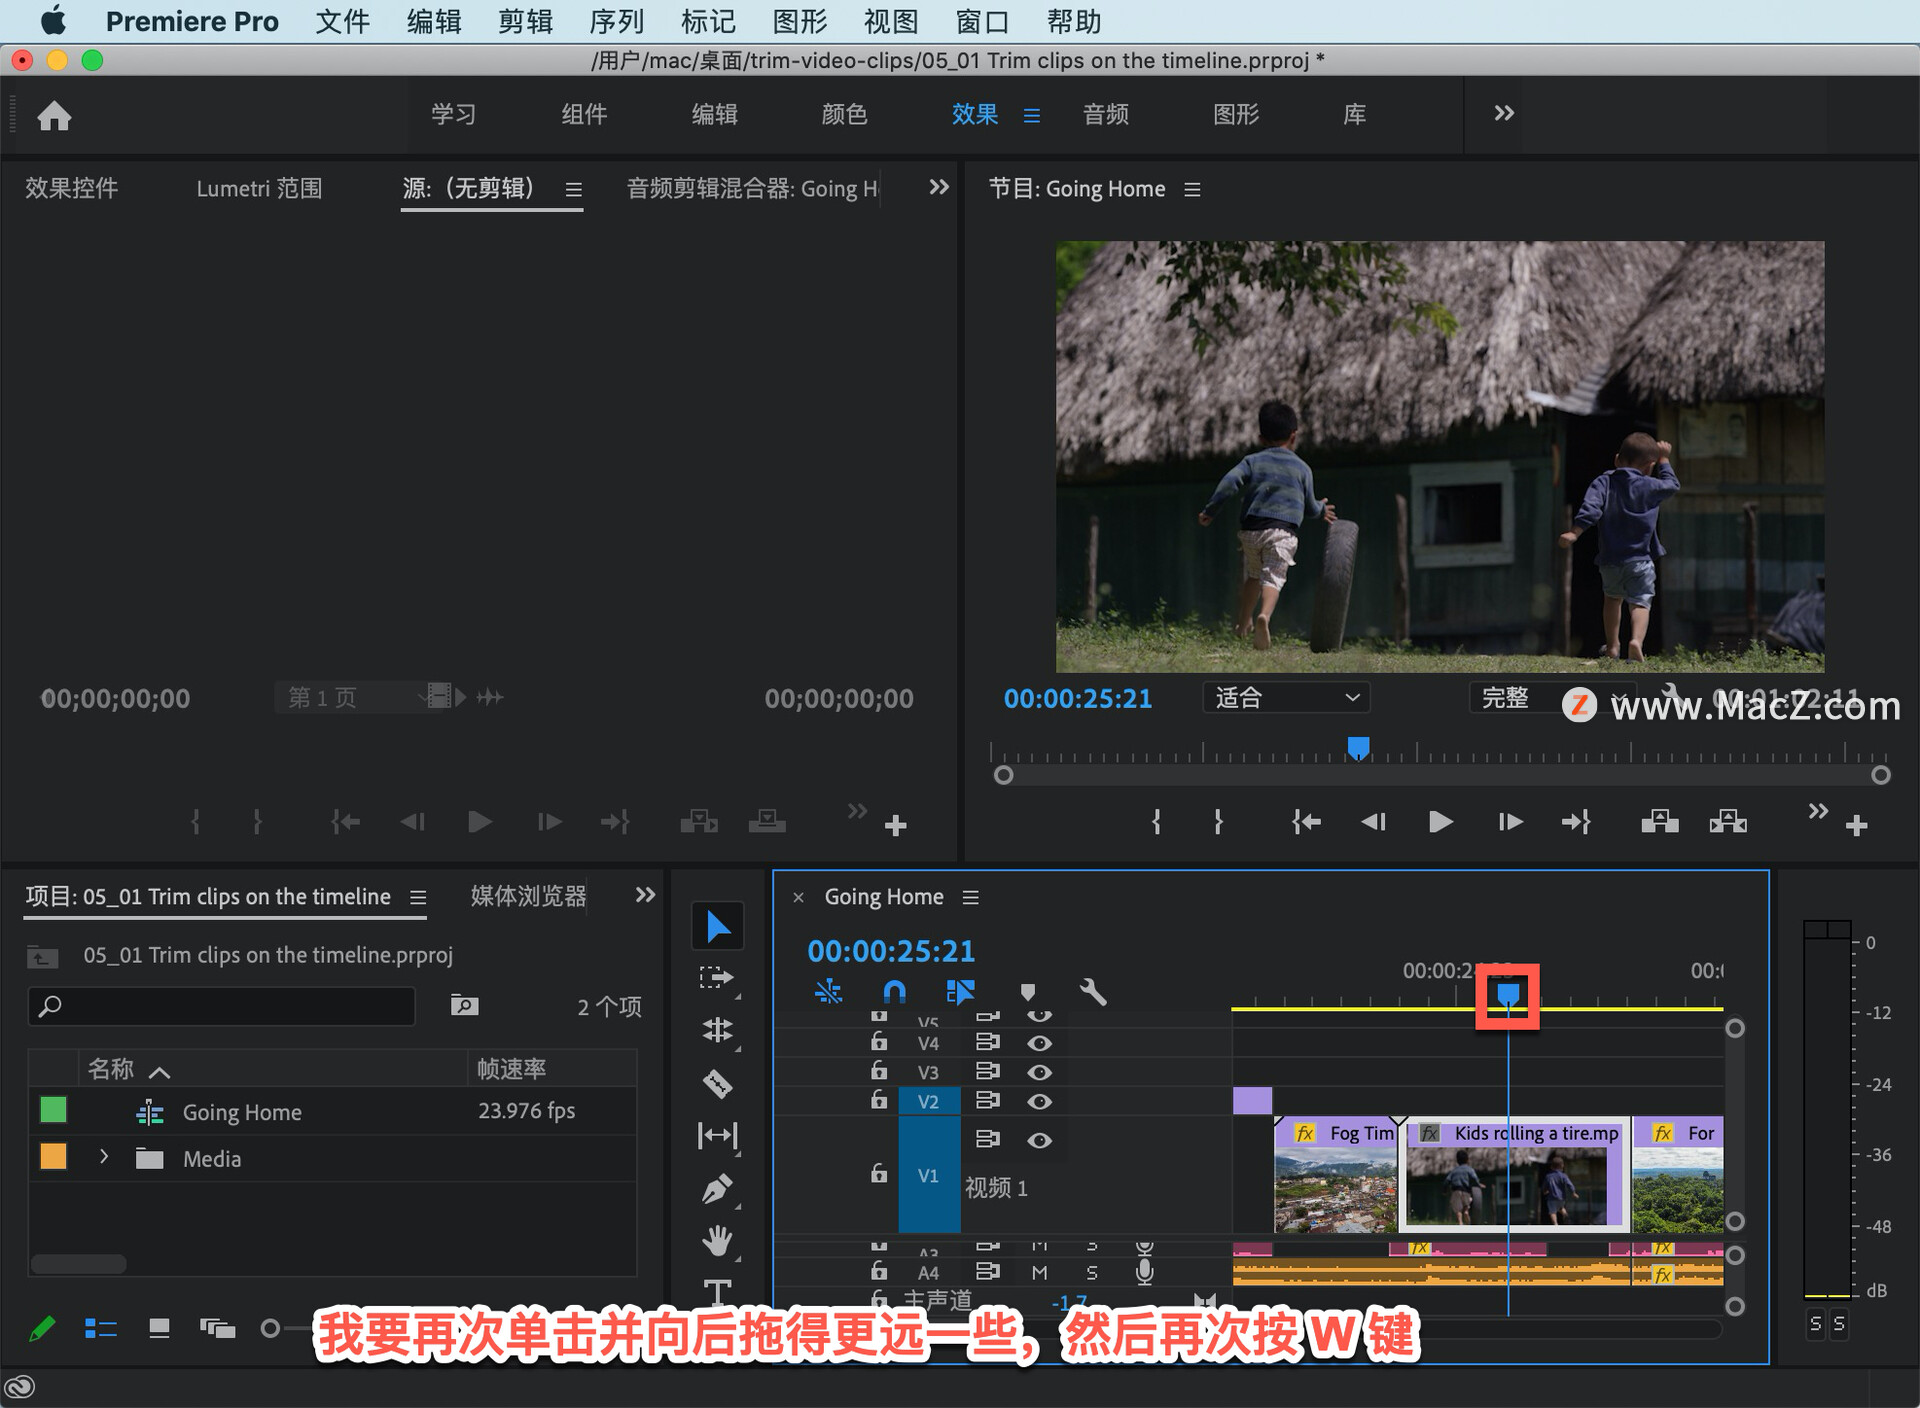The image size is (1920, 1408).
Task: Add a marker on the timeline
Action: coord(1028,992)
